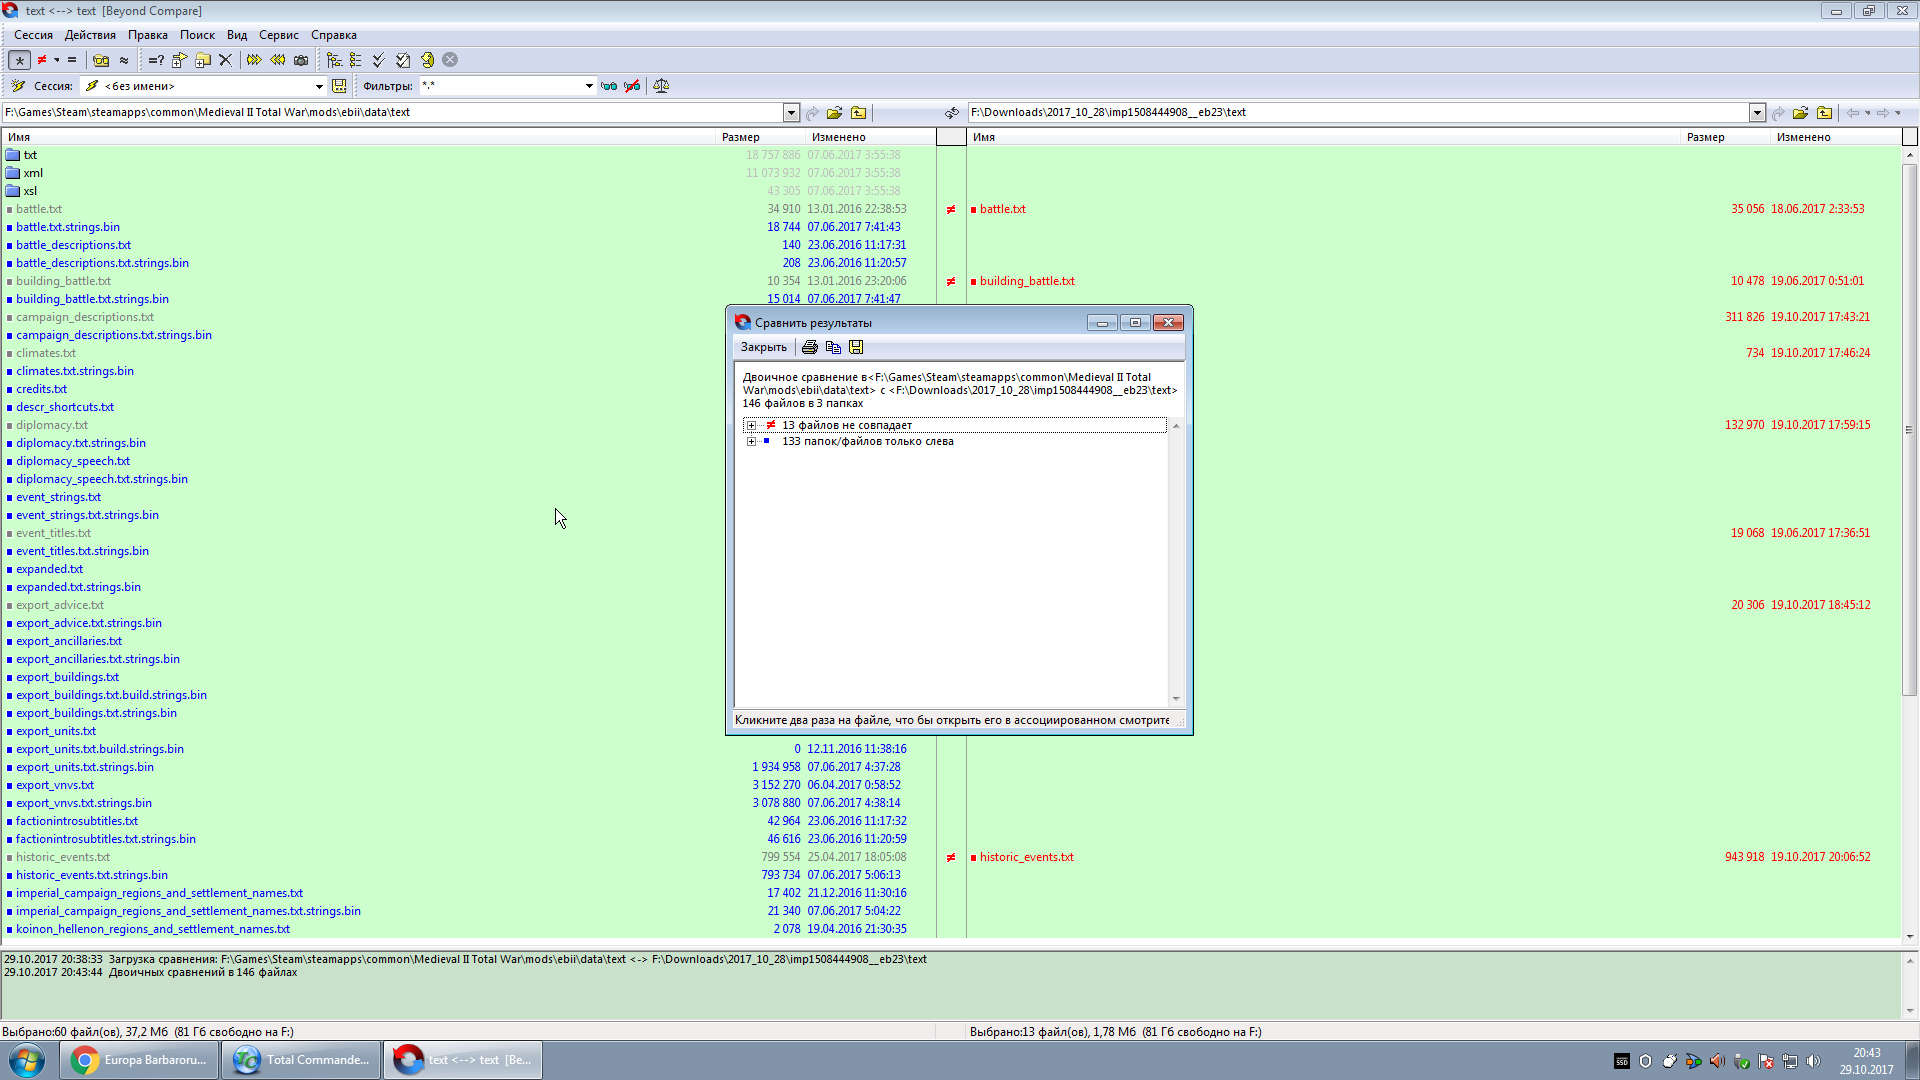Toggle the show-all (asterisk) filter button
Screen dimensions: 1920x1080
tap(19, 60)
